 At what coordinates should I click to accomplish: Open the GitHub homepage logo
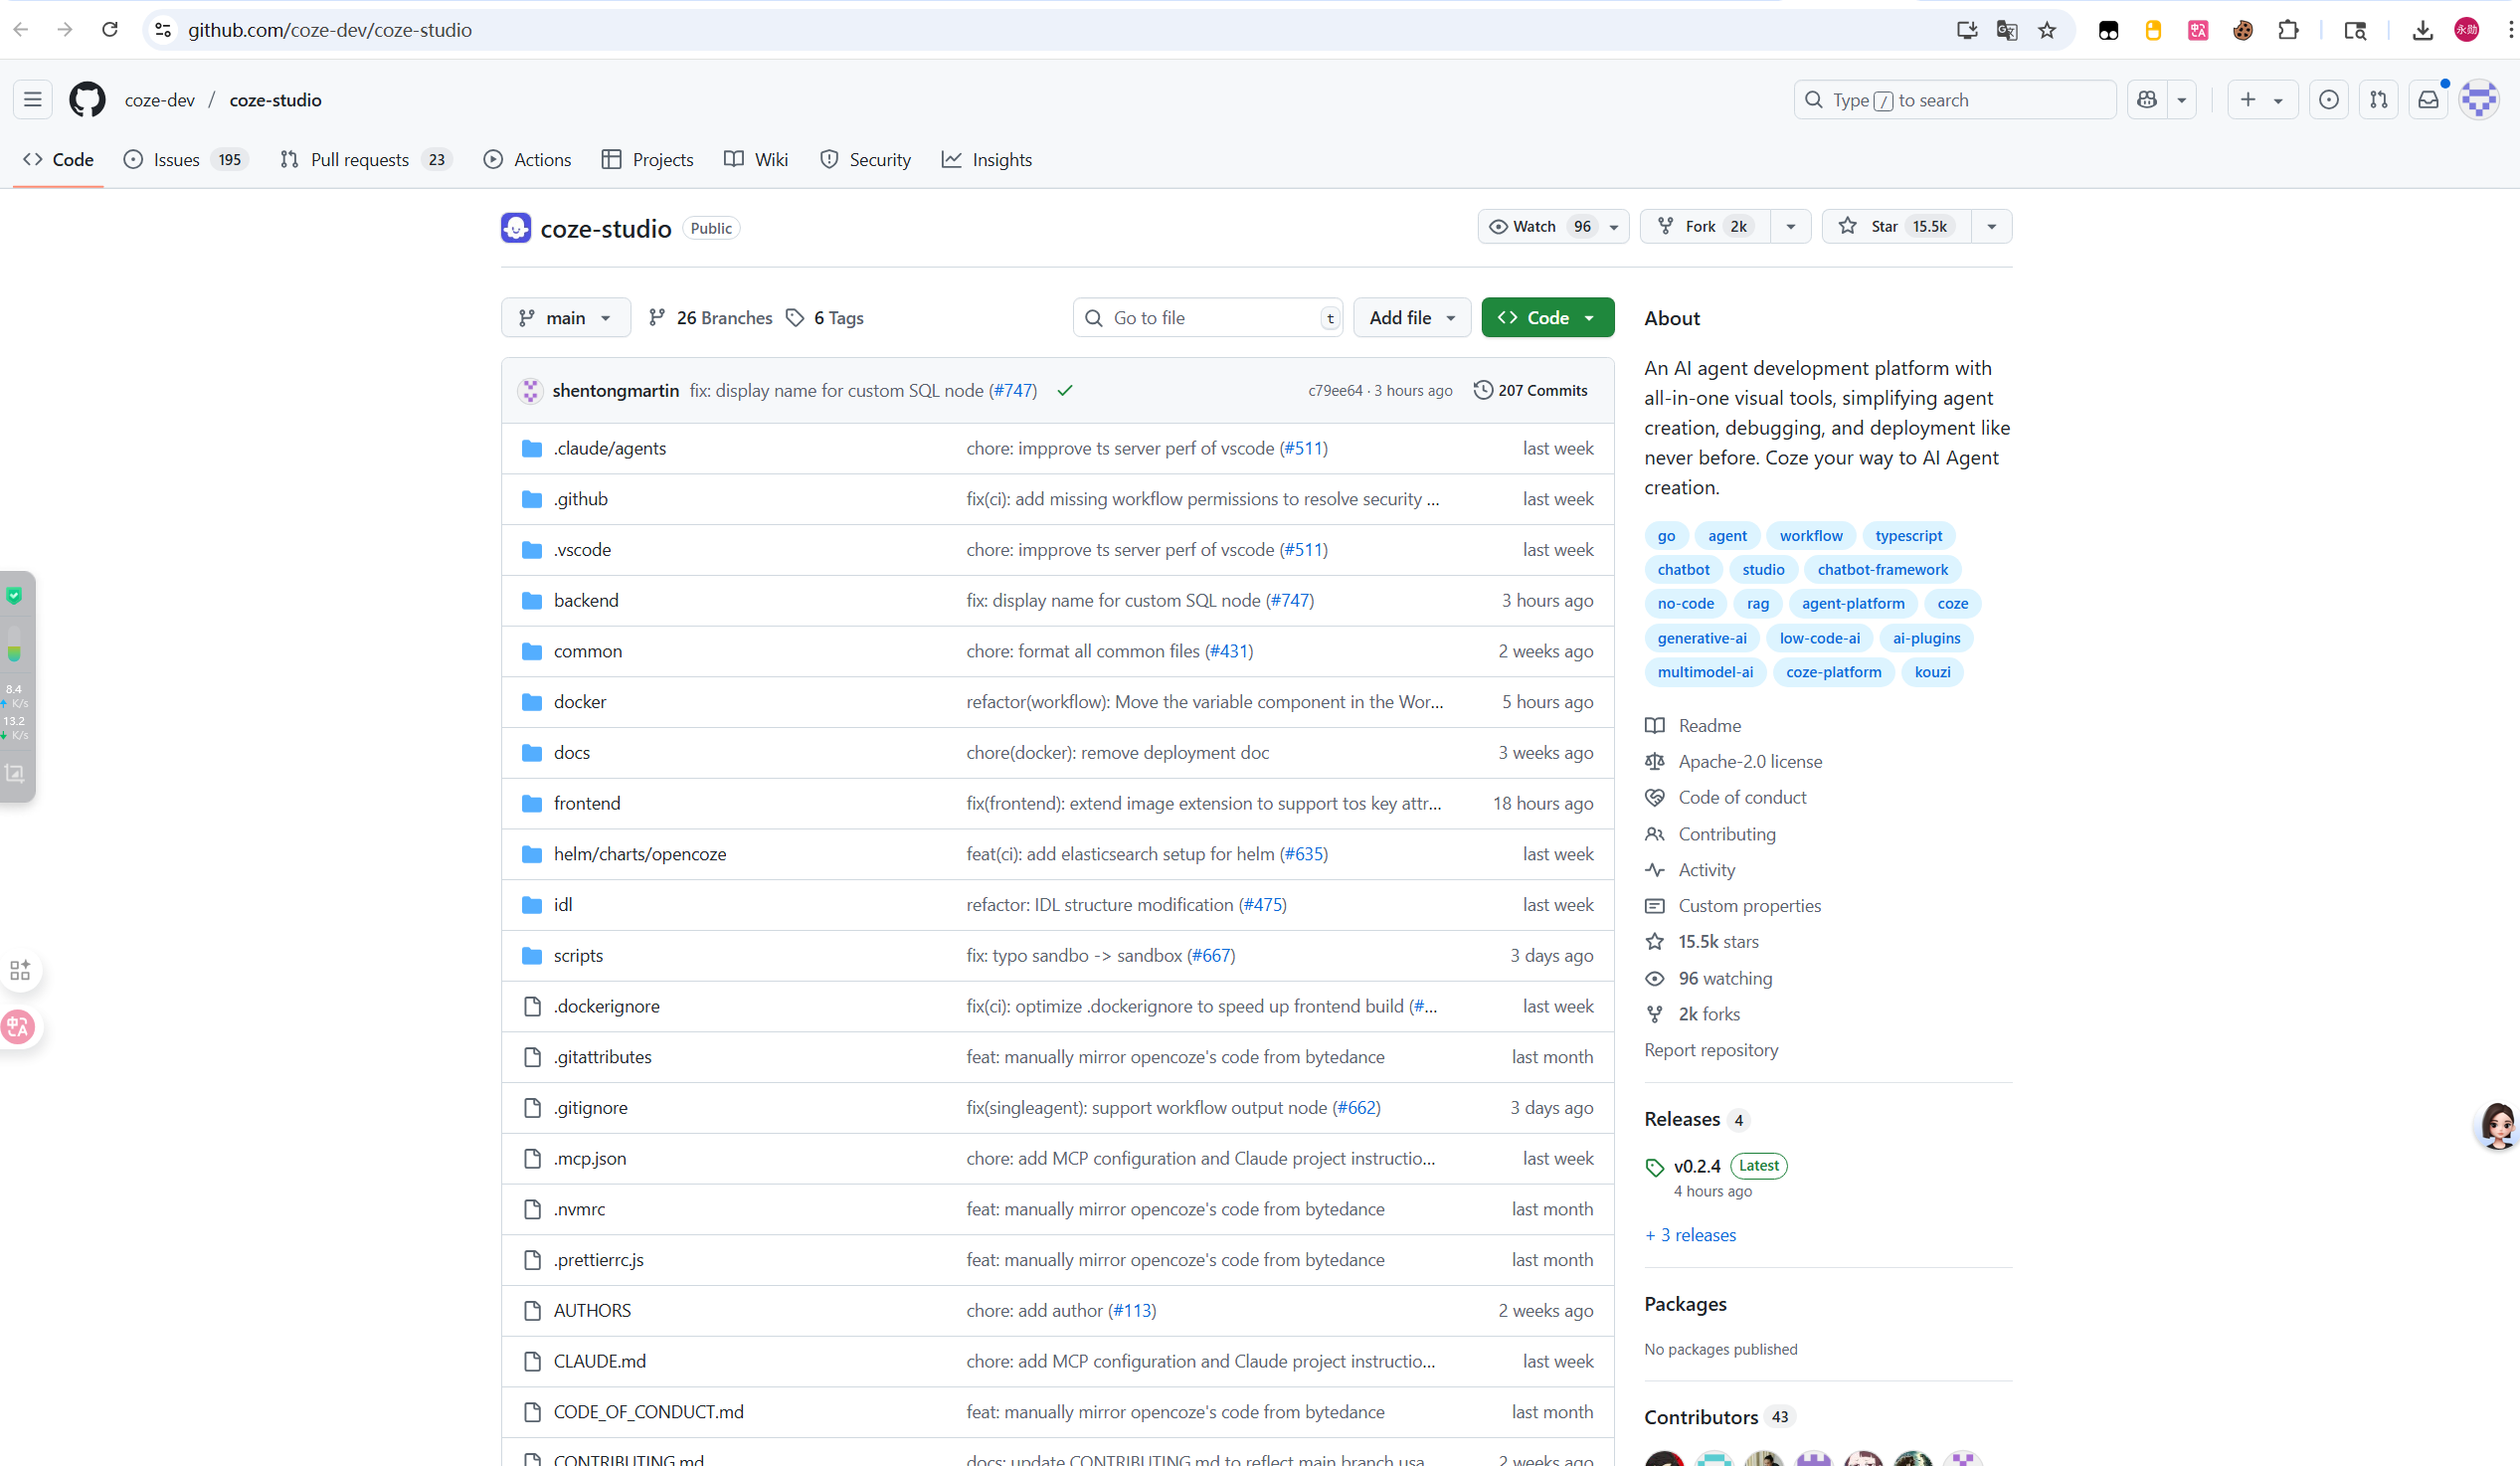coord(87,100)
